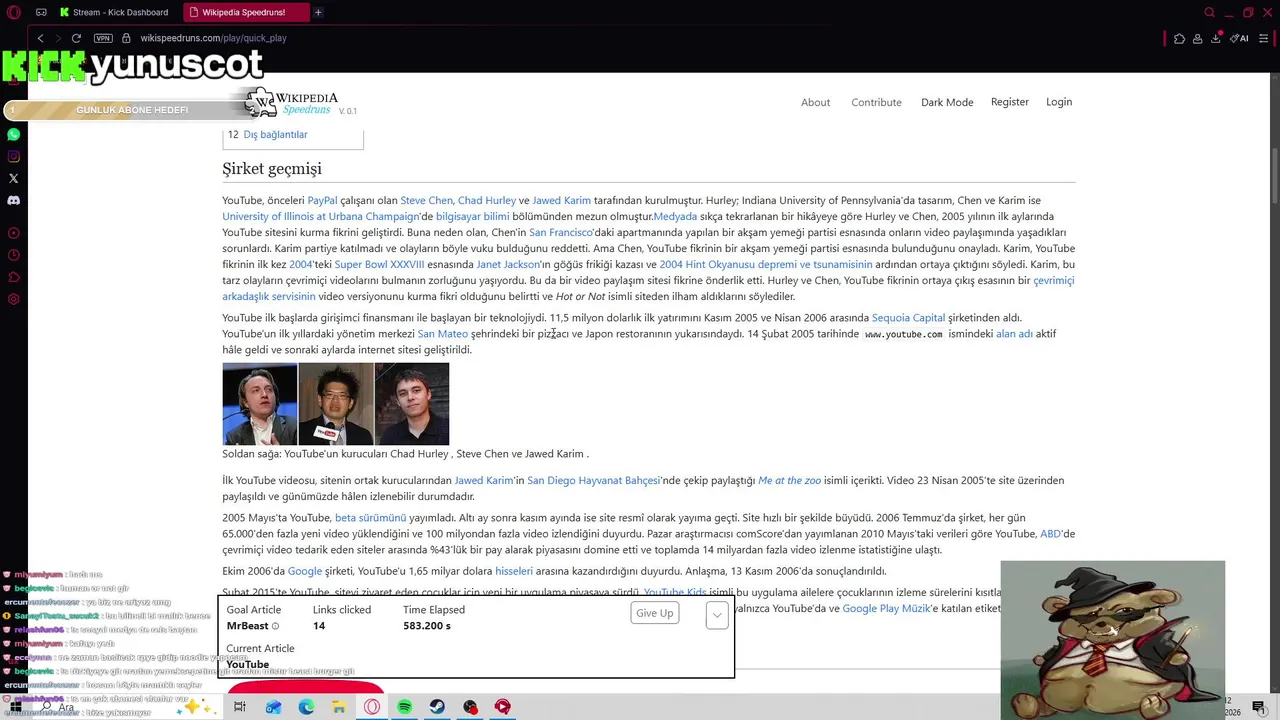
Task: Open the Google link
Action: coord(304,571)
